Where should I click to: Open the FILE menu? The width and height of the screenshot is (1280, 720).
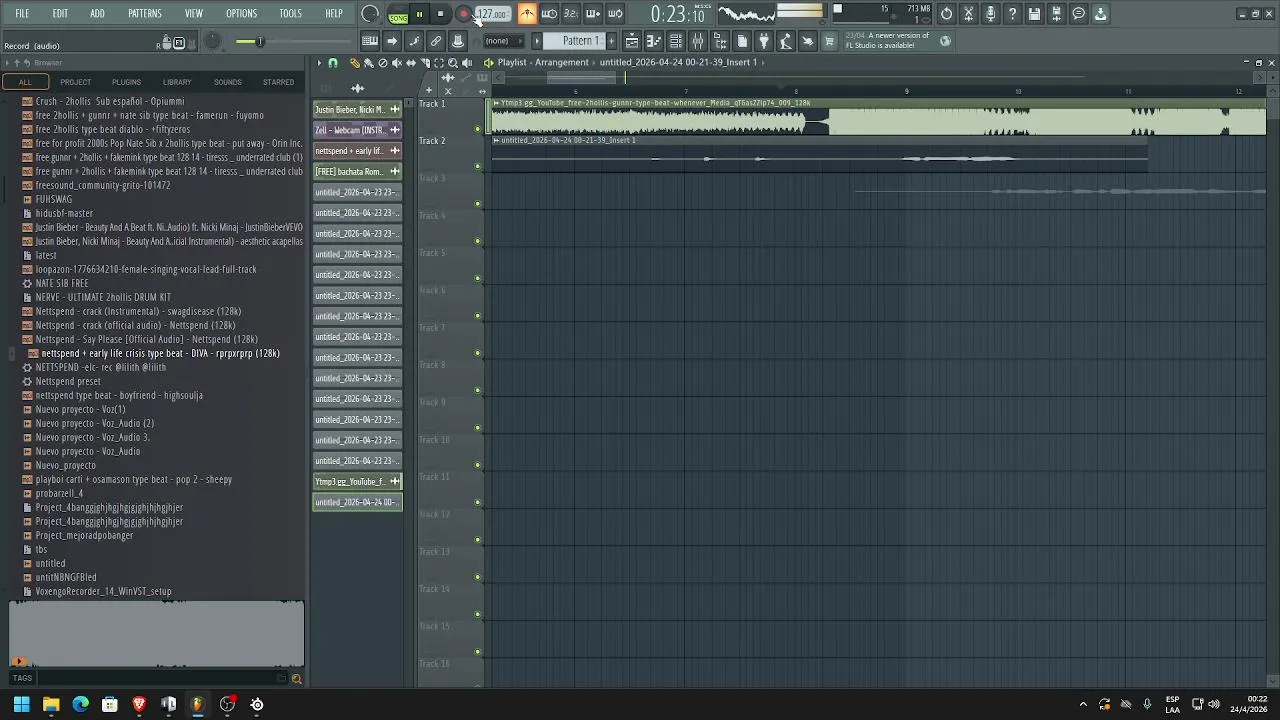[22, 14]
